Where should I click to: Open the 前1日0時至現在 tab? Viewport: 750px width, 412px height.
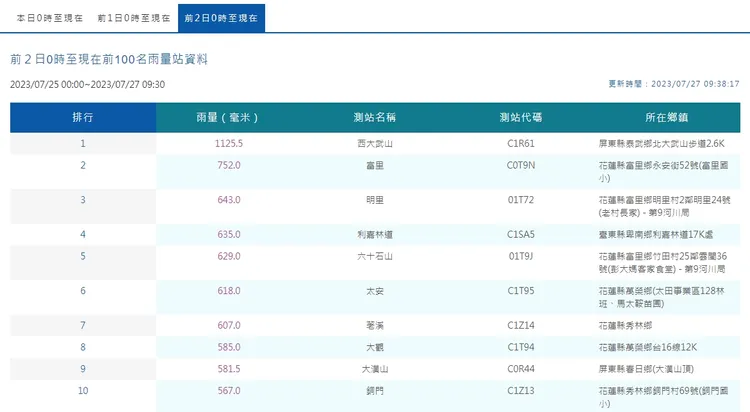pyautogui.click(x=134, y=18)
